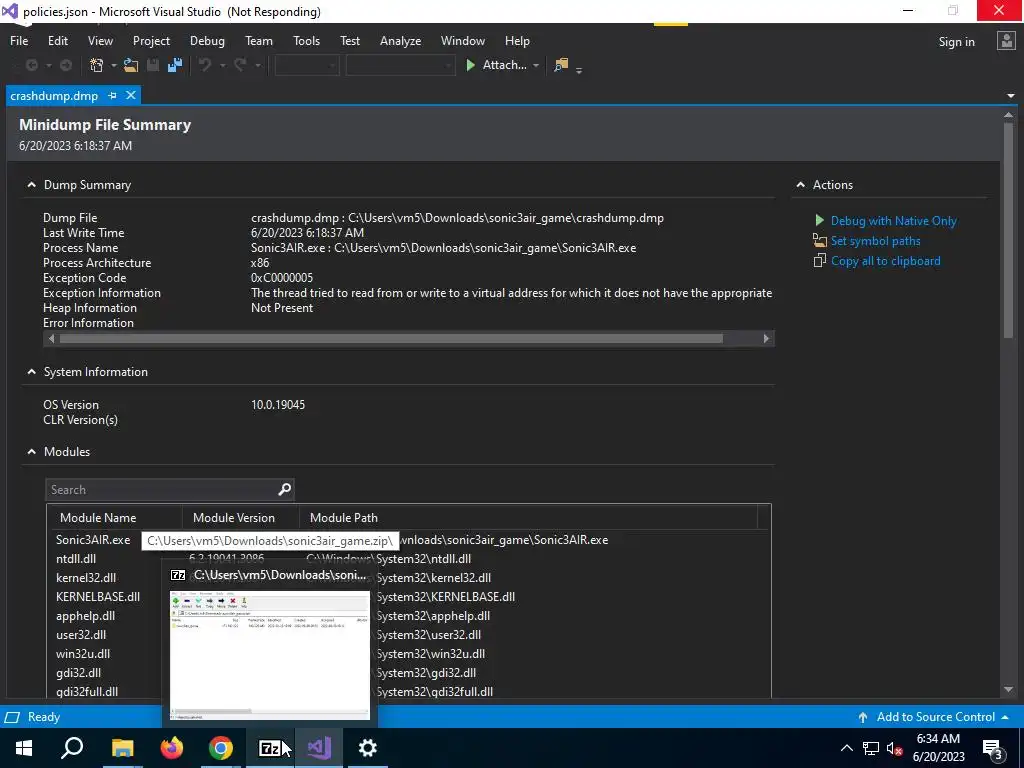Screen dimensions: 1024x768
Task: Open toolbar overflow options arrow
Action: (579, 69)
